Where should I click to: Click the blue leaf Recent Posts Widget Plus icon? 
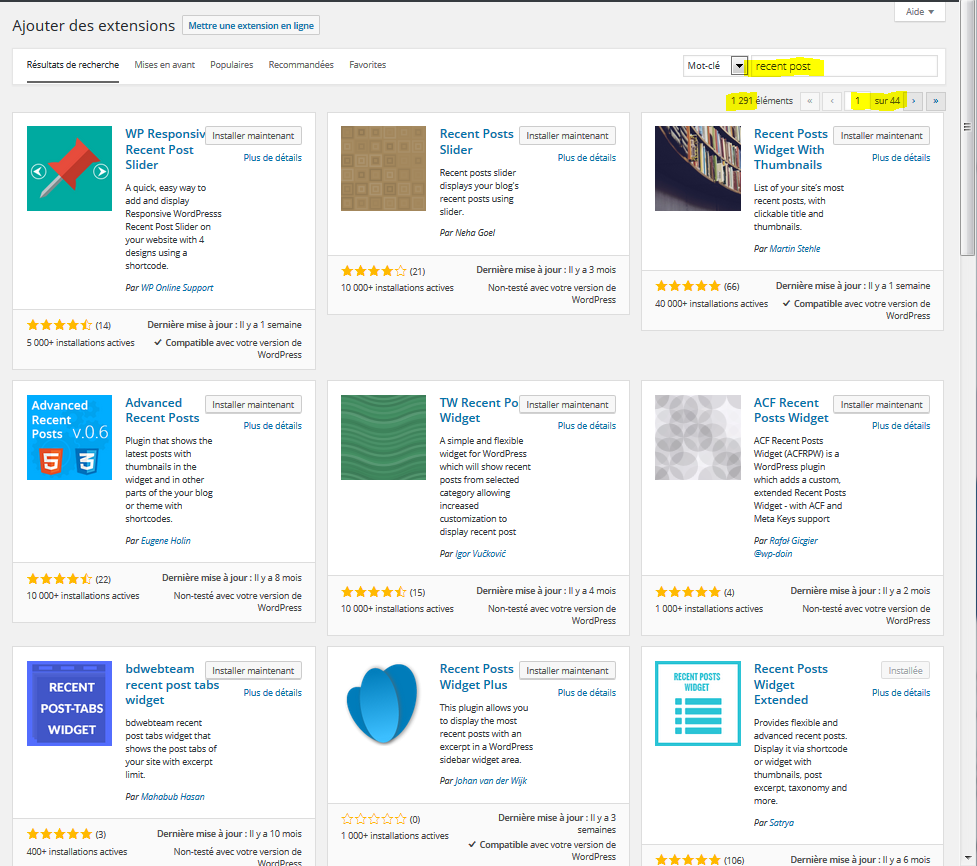coord(383,703)
